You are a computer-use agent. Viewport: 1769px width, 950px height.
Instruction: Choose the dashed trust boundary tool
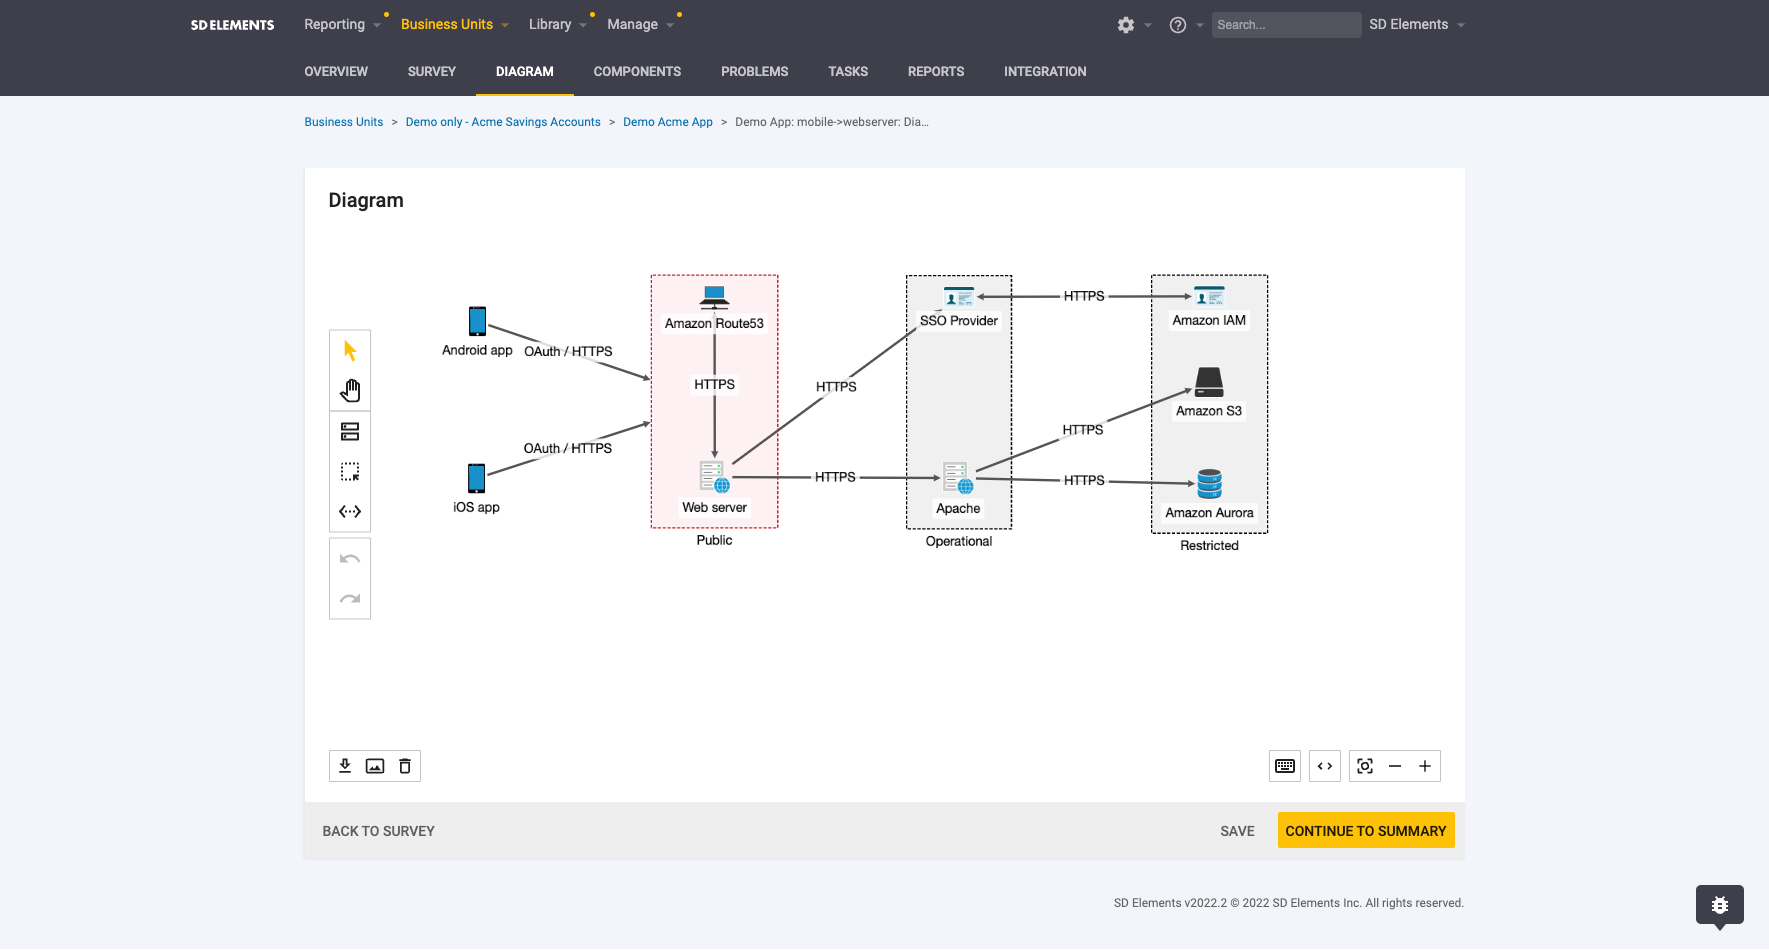point(350,472)
